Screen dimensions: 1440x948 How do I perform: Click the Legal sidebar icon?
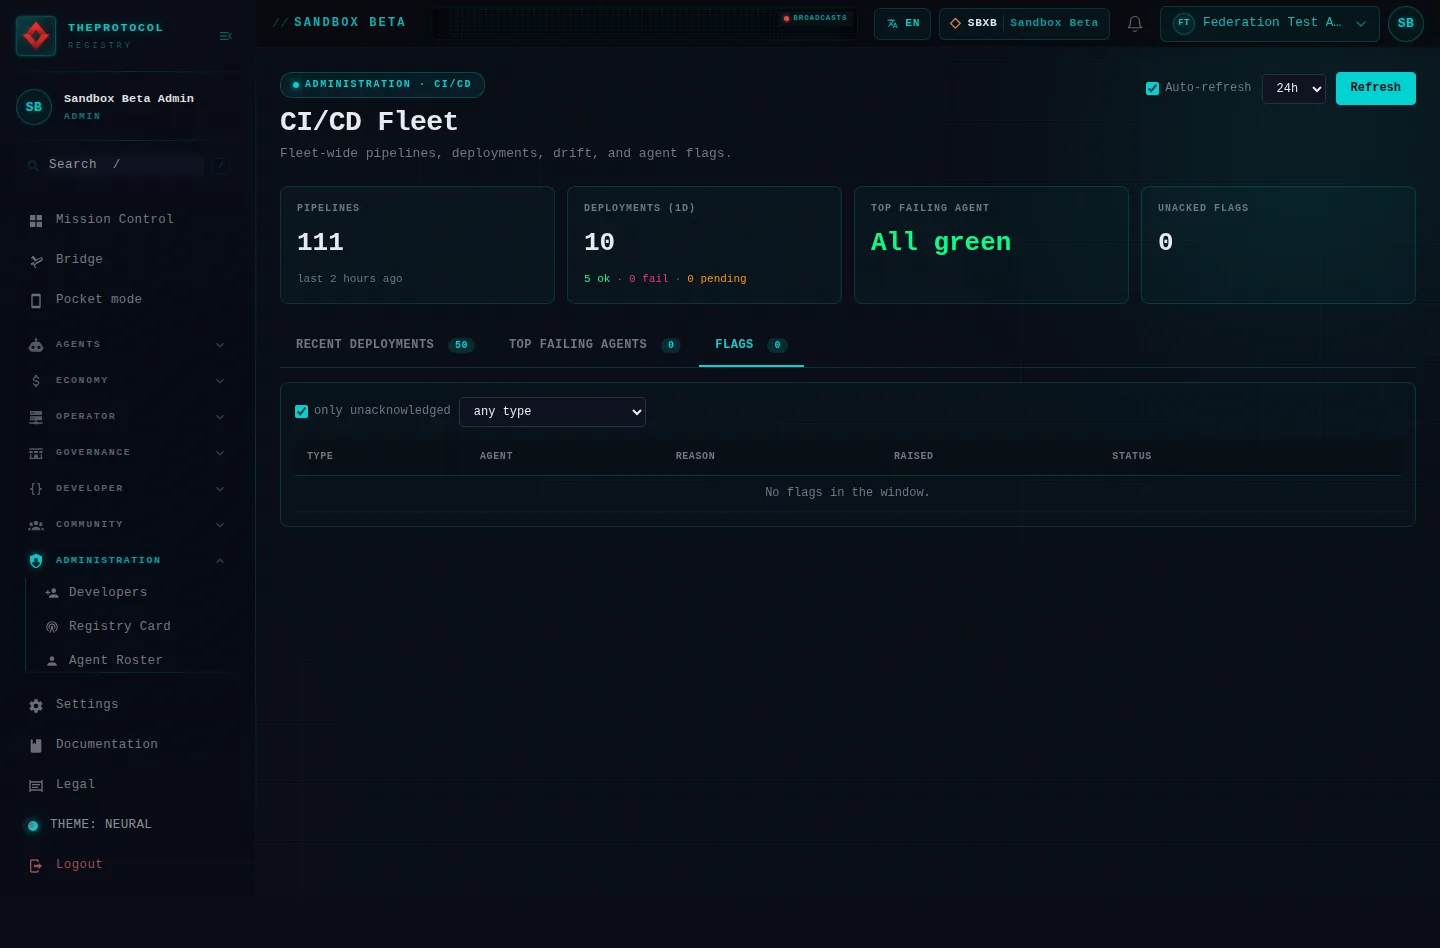tap(36, 785)
